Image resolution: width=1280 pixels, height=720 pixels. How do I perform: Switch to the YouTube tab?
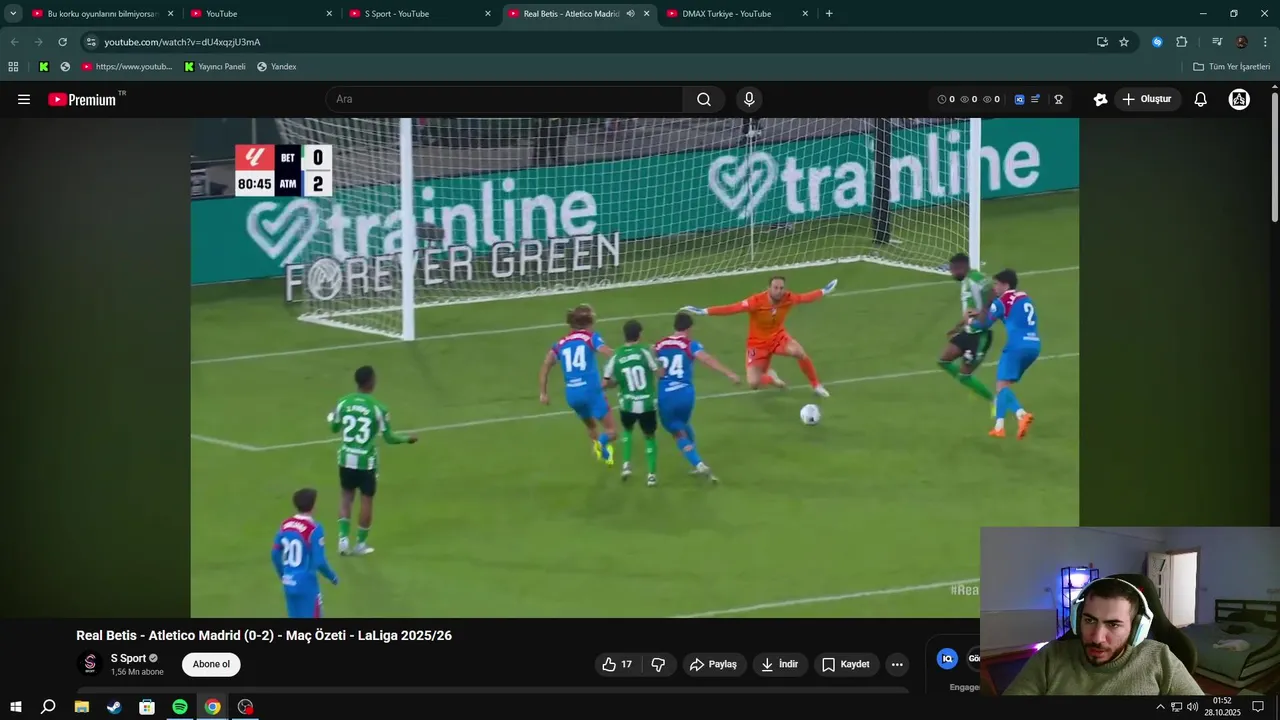(x=262, y=14)
